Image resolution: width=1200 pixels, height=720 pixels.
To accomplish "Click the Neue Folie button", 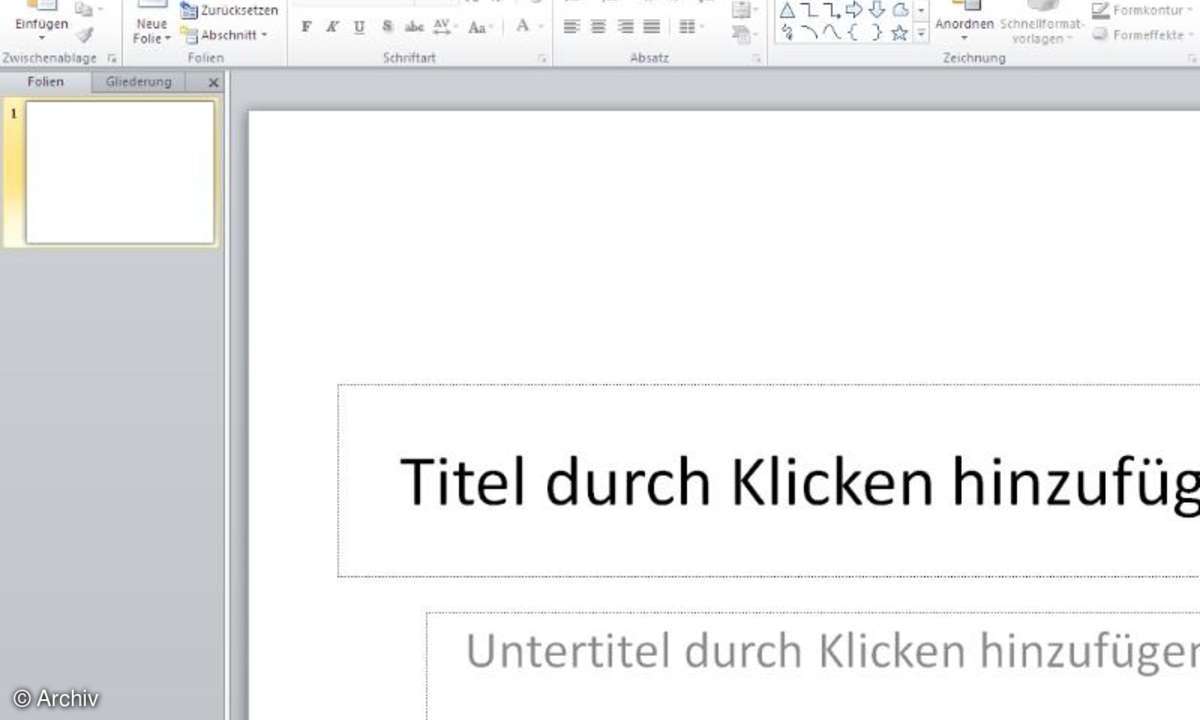I will tap(152, 28).
